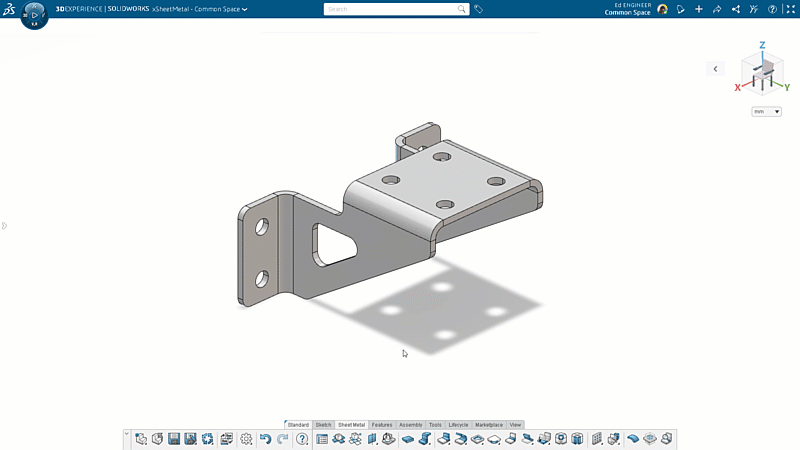This screenshot has height=450, width=800.
Task: Expand the left side panel handle
Action: [4, 226]
